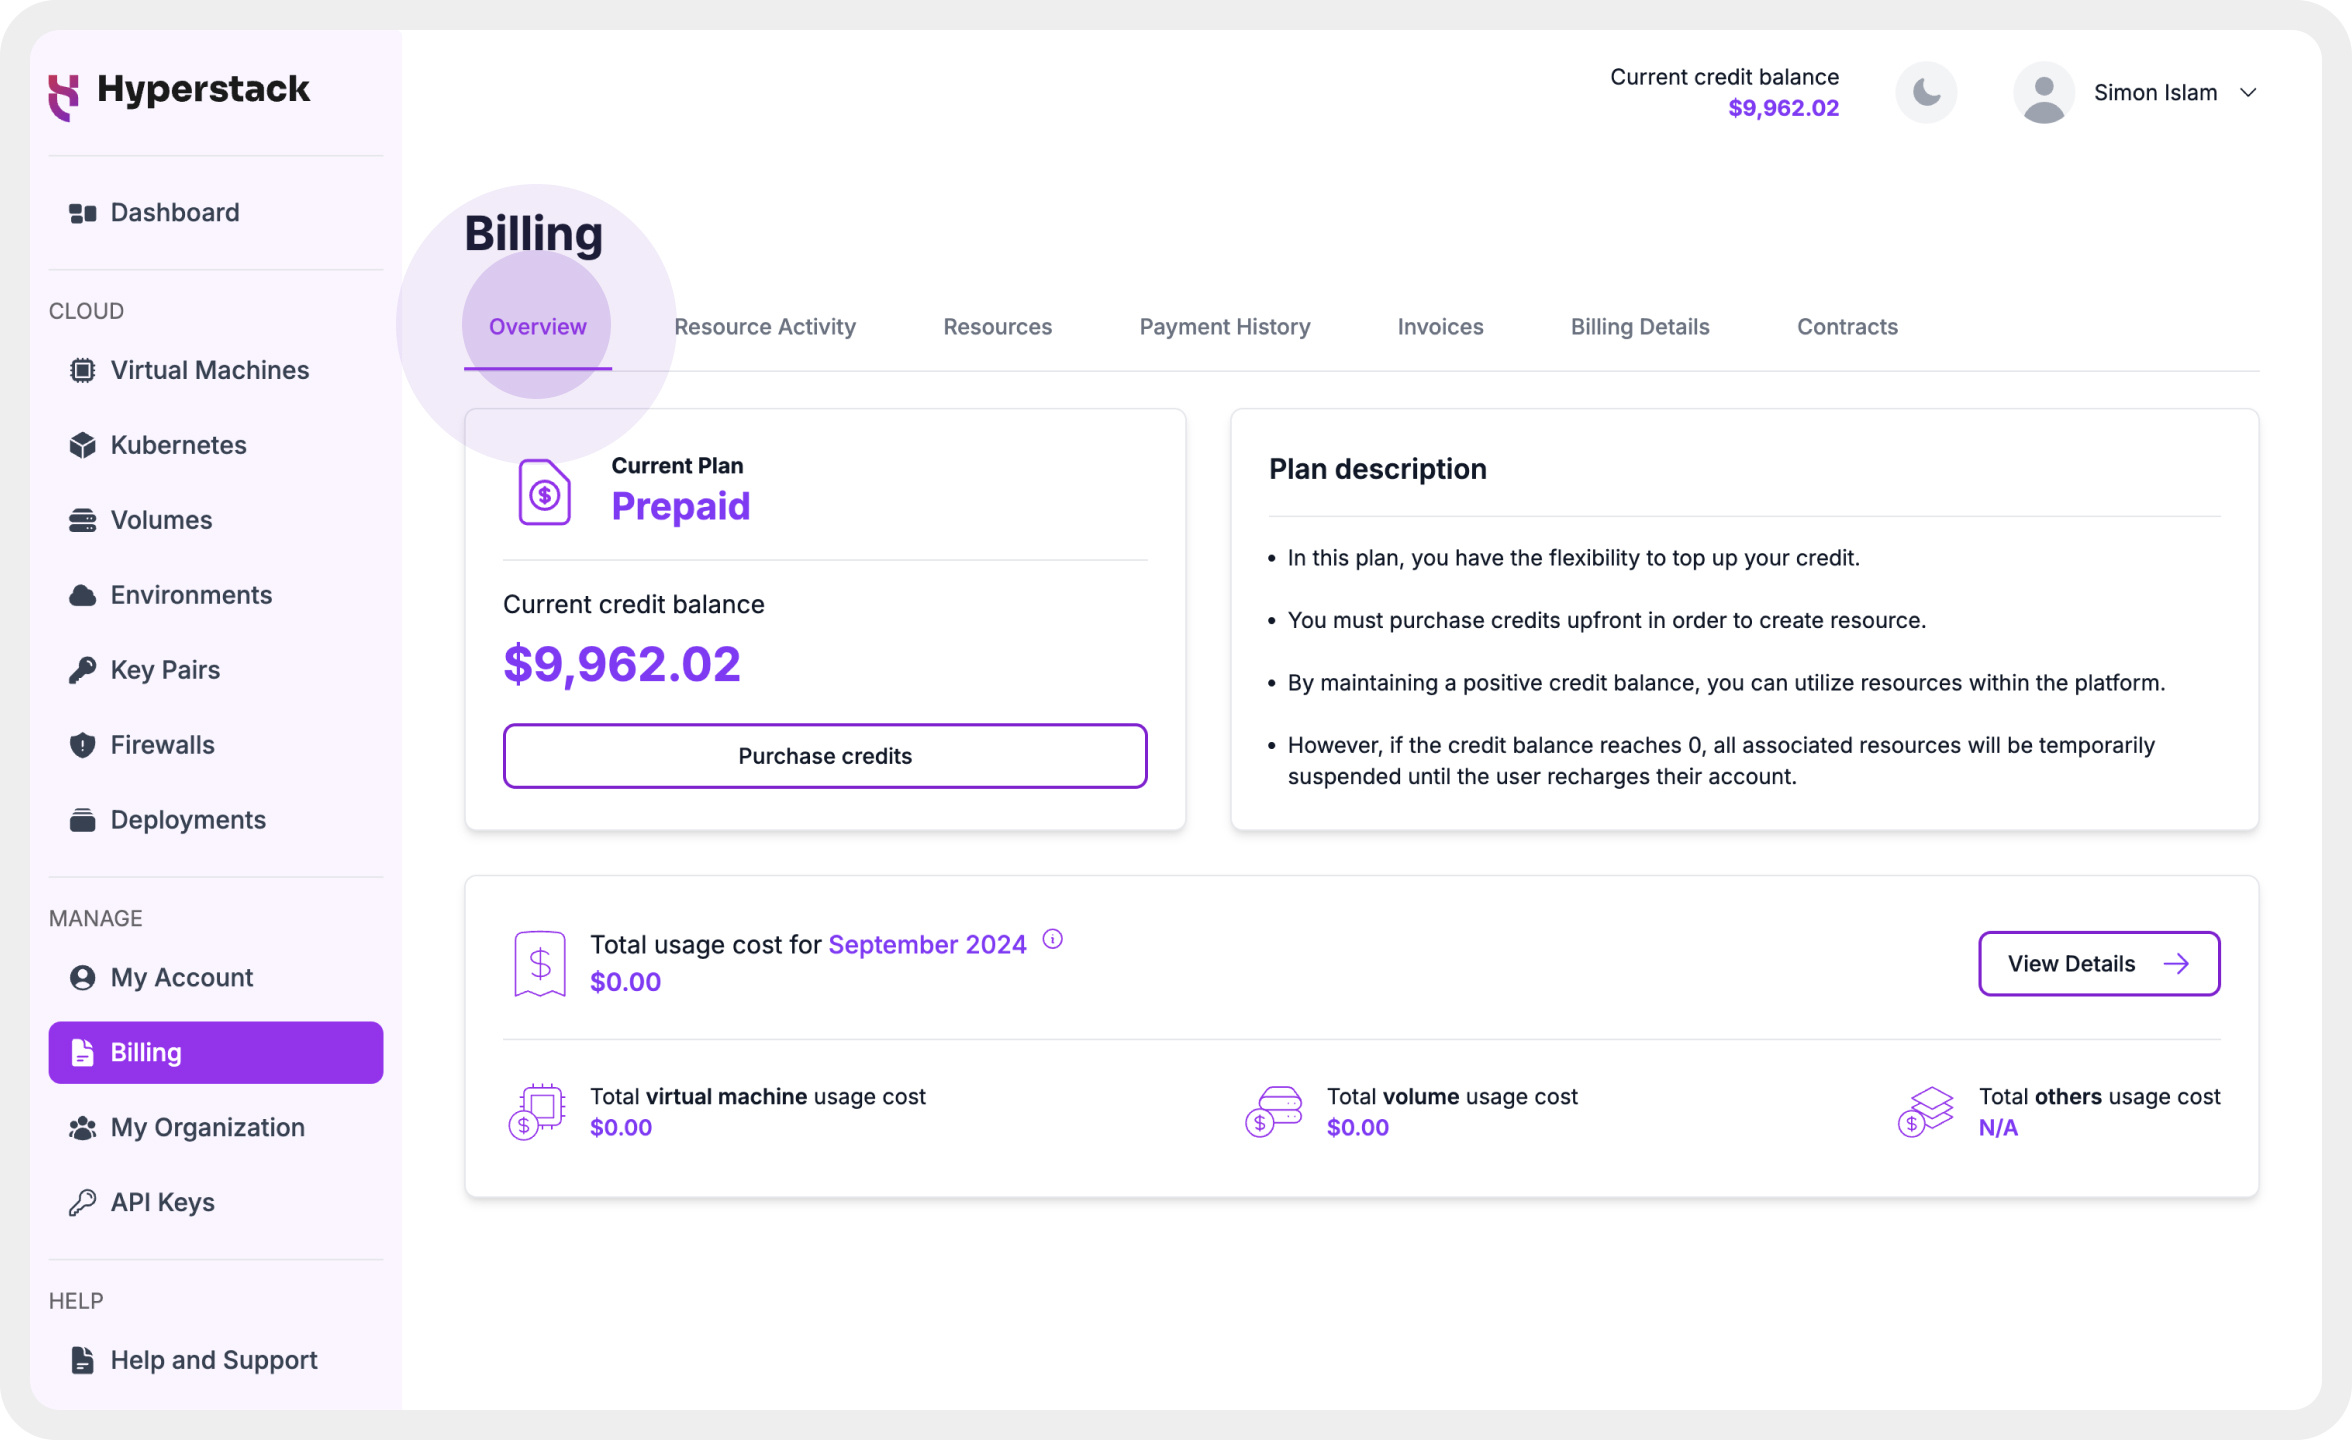Click the Prepaid plan name
Image resolution: width=2352 pixels, height=1440 pixels.
pos(680,506)
